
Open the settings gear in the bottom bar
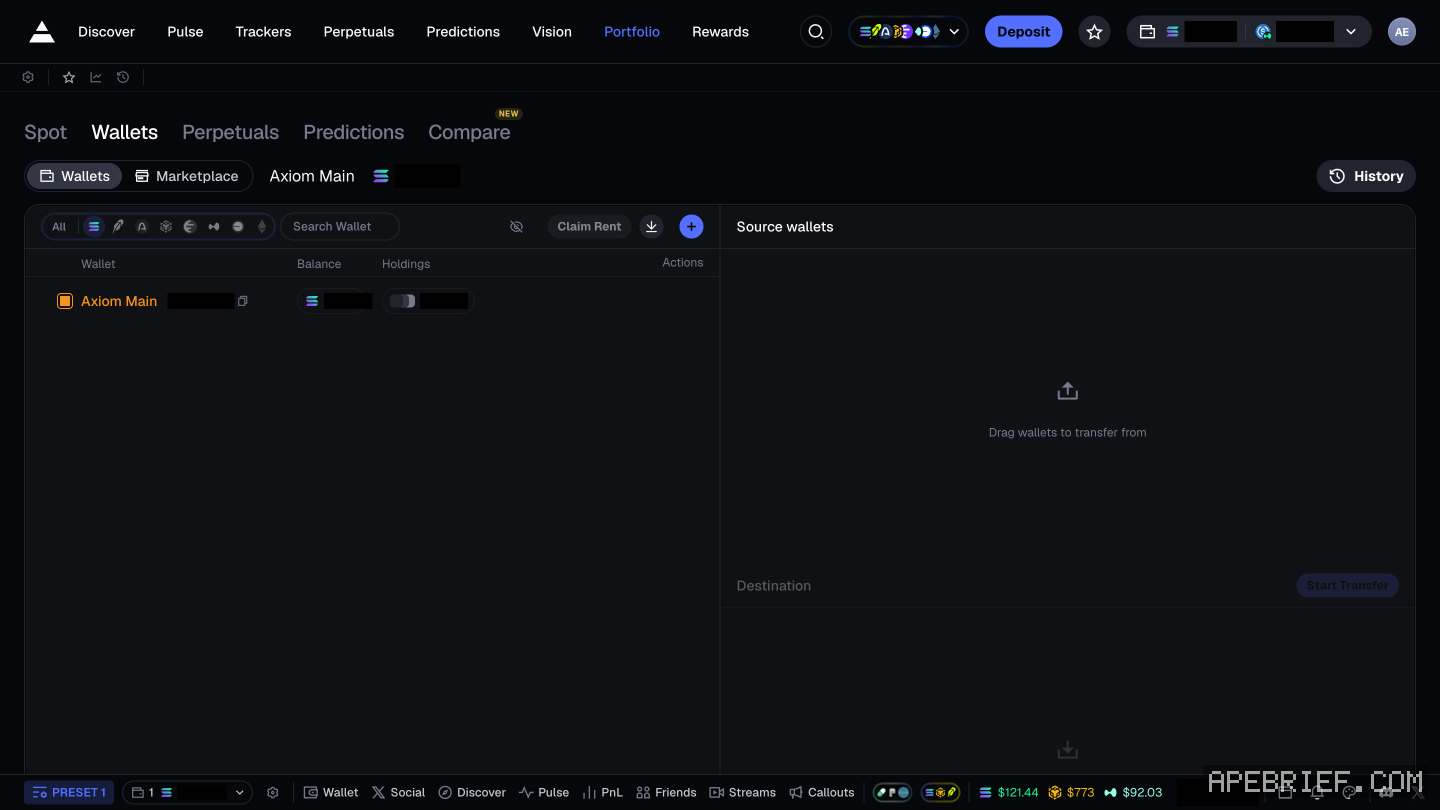[273, 792]
